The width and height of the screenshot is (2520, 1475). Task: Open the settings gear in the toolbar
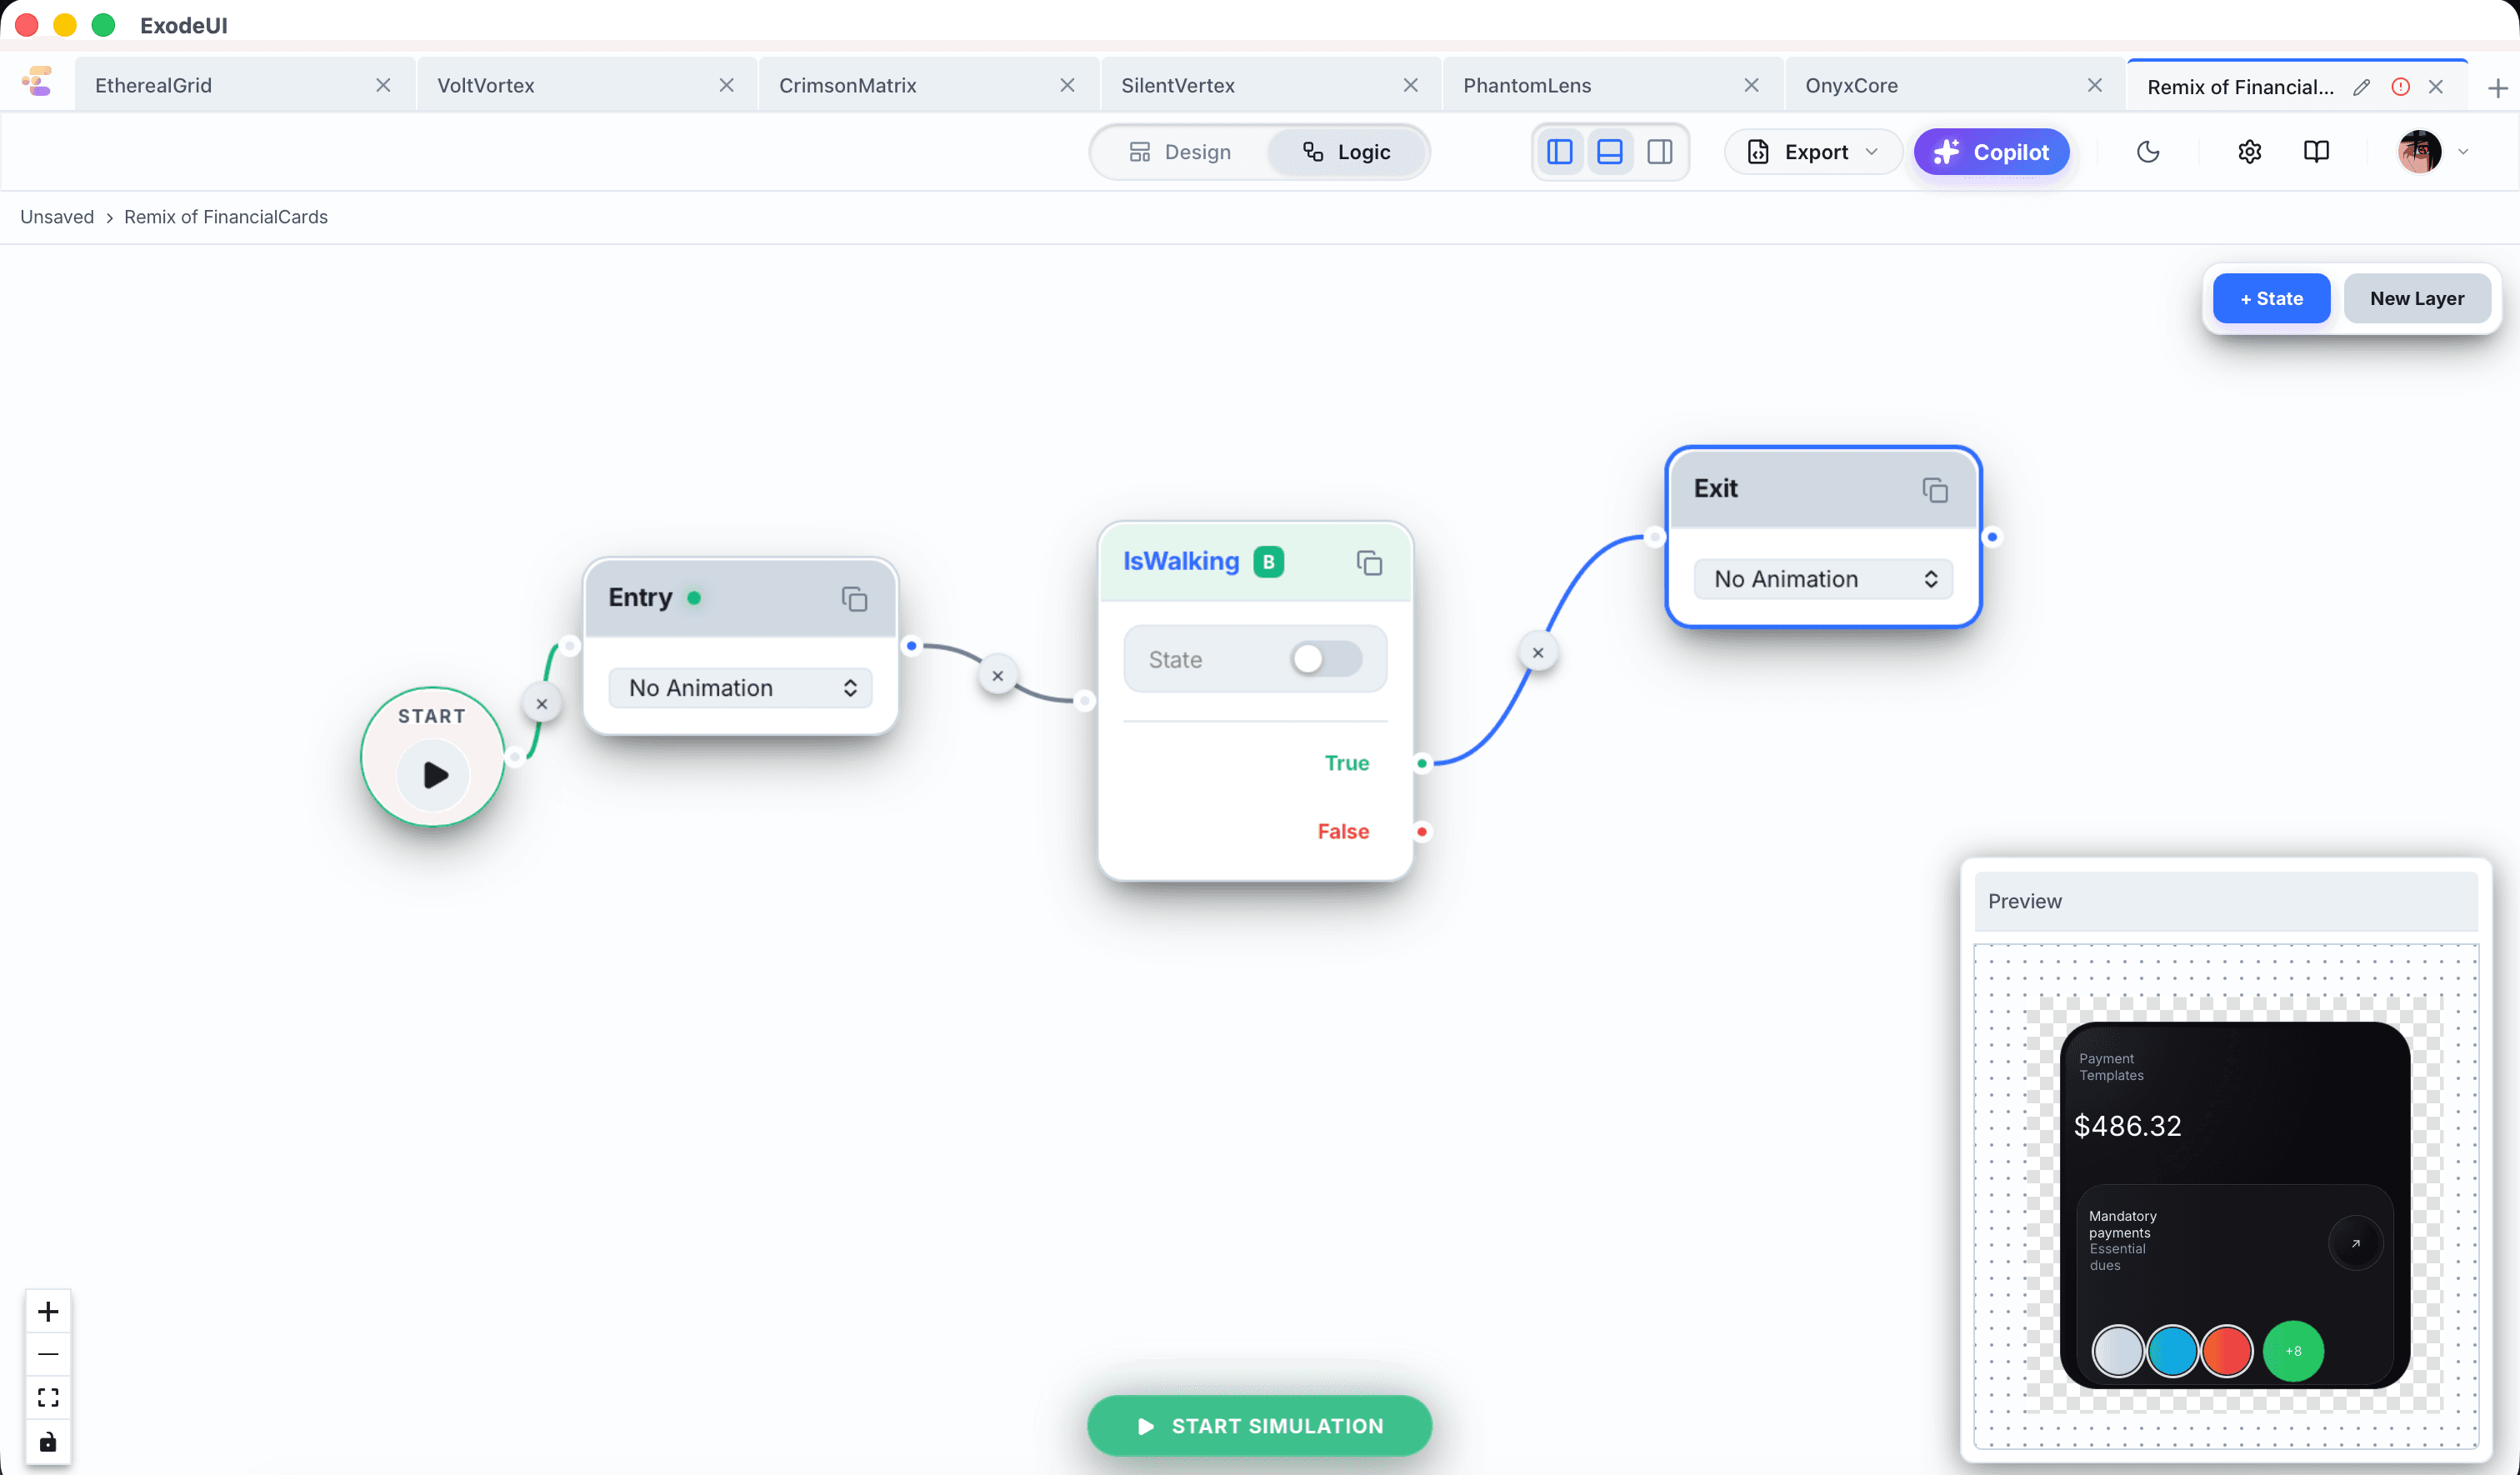point(2249,152)
